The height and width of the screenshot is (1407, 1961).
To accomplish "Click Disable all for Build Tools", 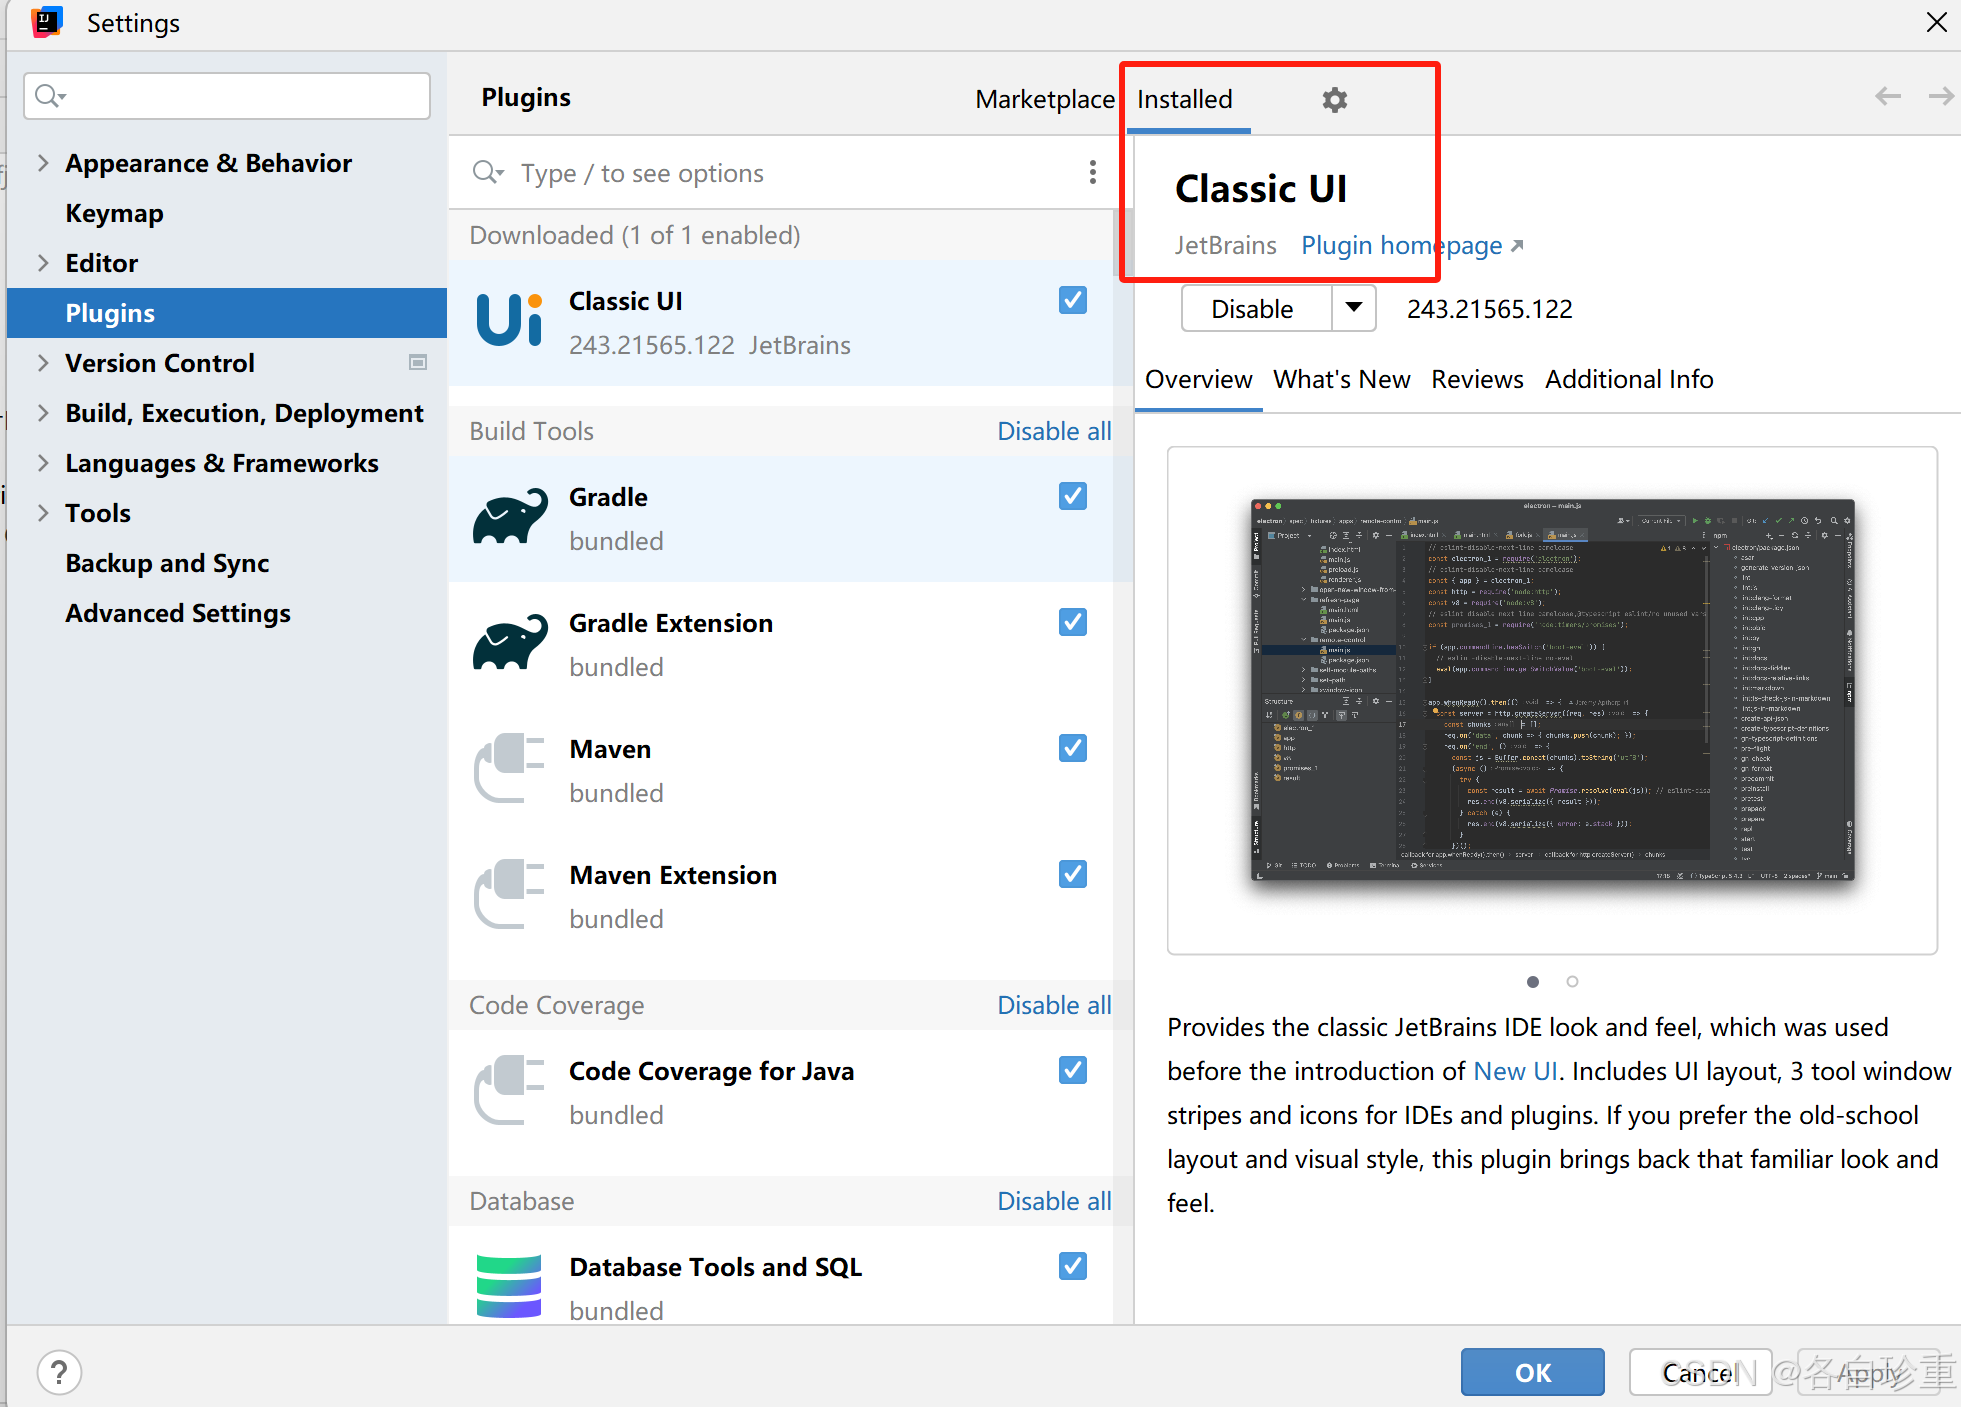I will click(x=1053, y=431).
